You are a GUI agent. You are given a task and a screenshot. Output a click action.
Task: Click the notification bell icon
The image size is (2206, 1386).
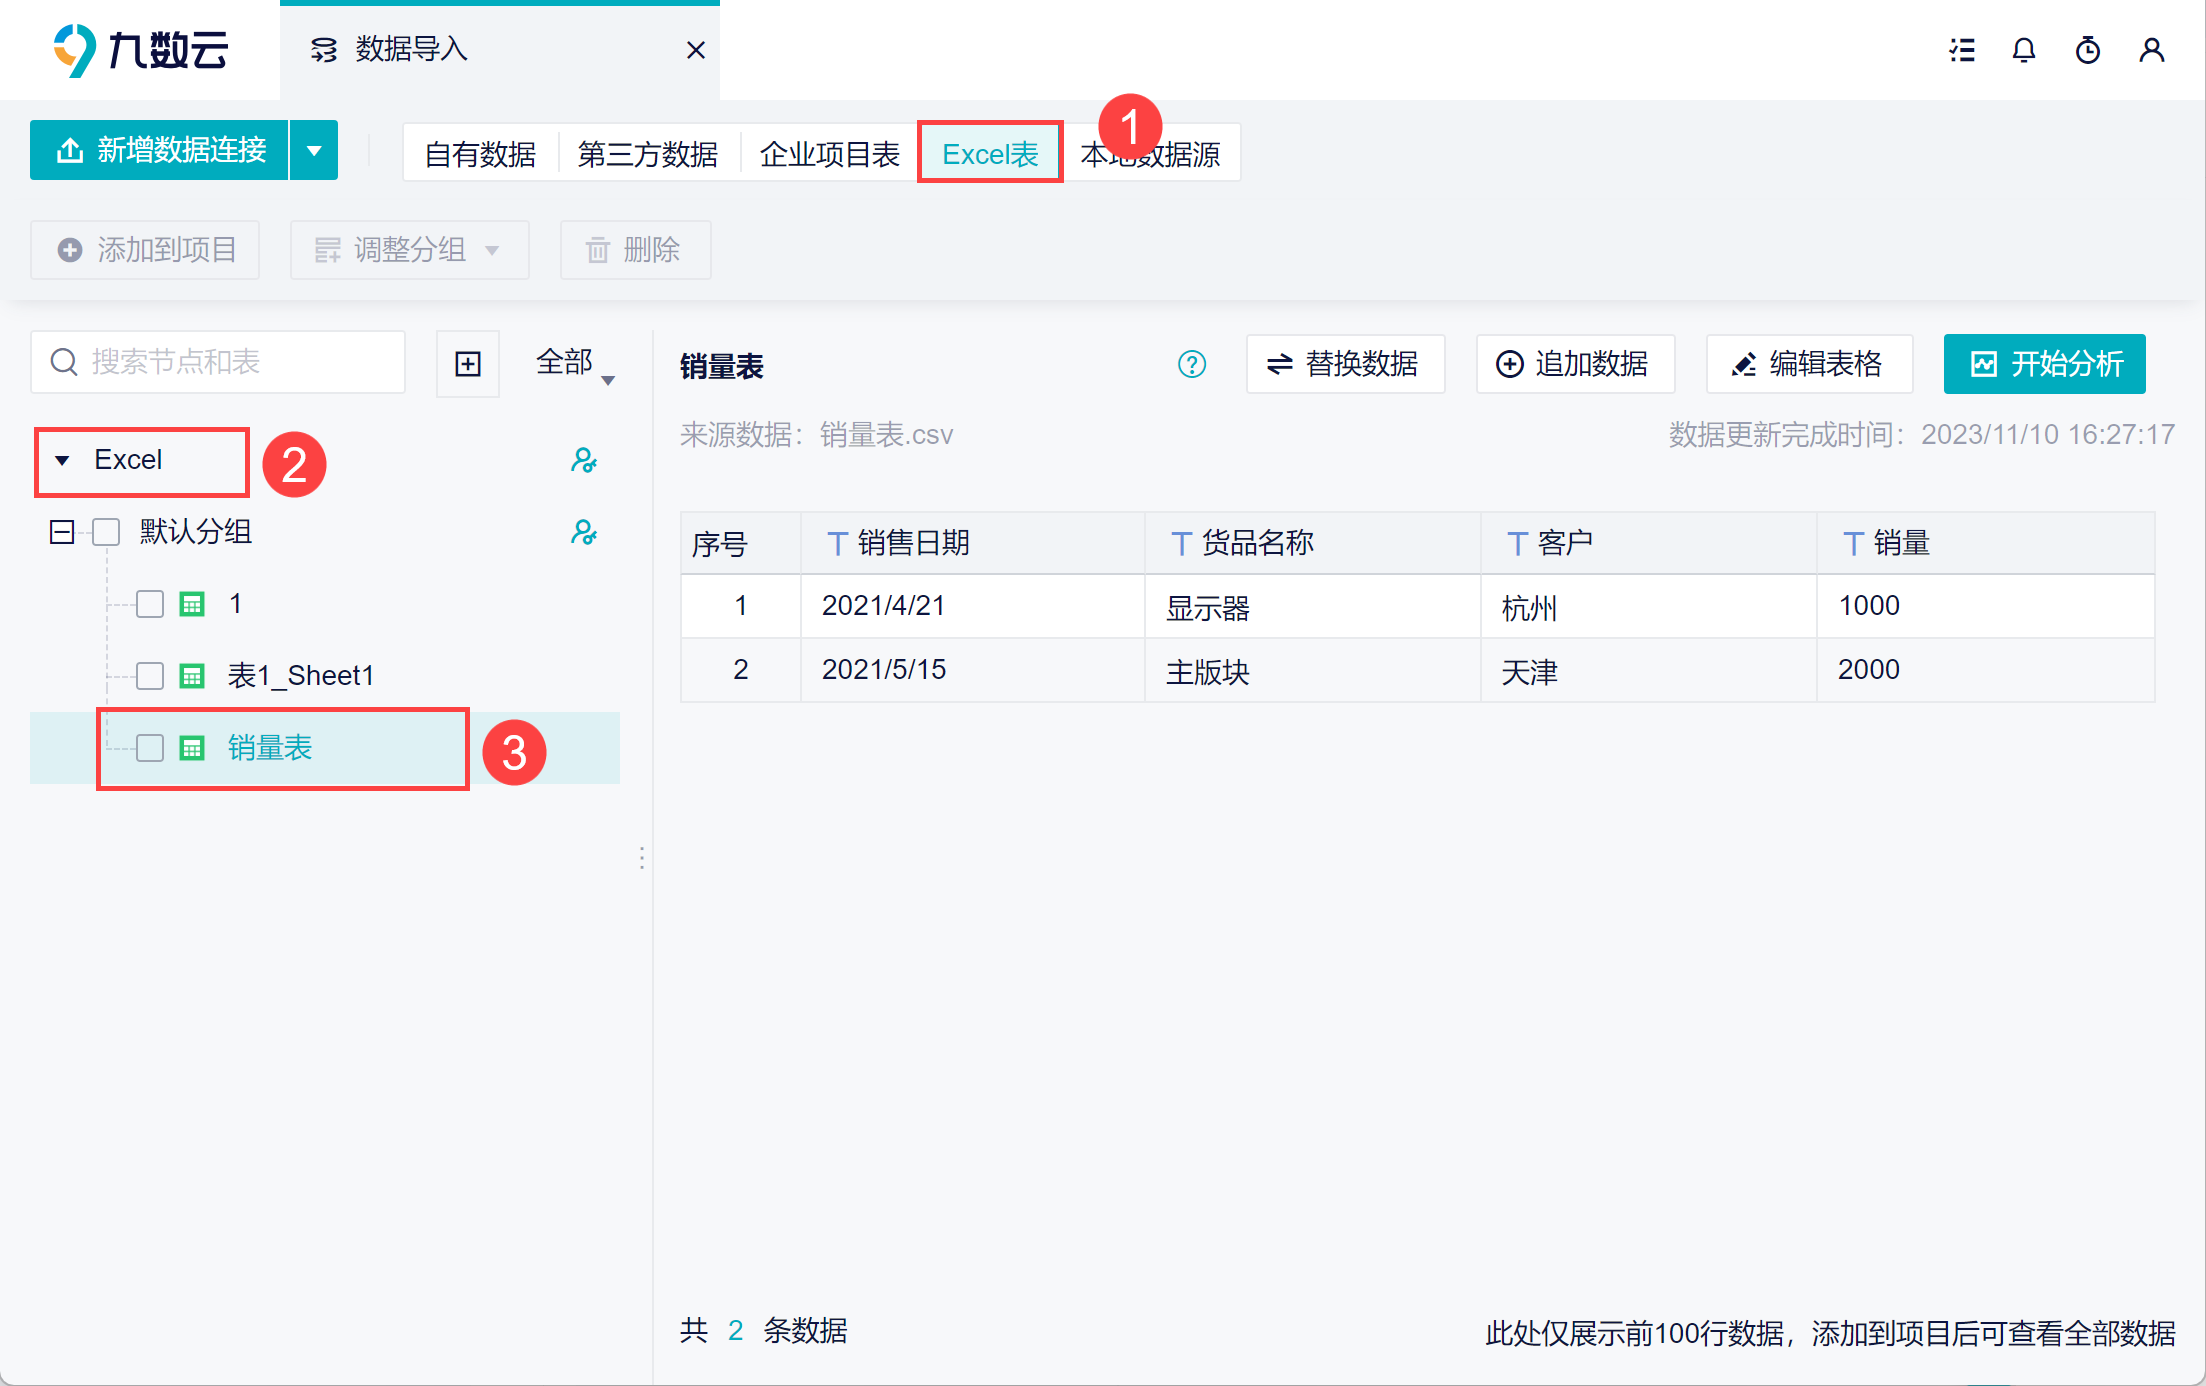point(2024,50)
